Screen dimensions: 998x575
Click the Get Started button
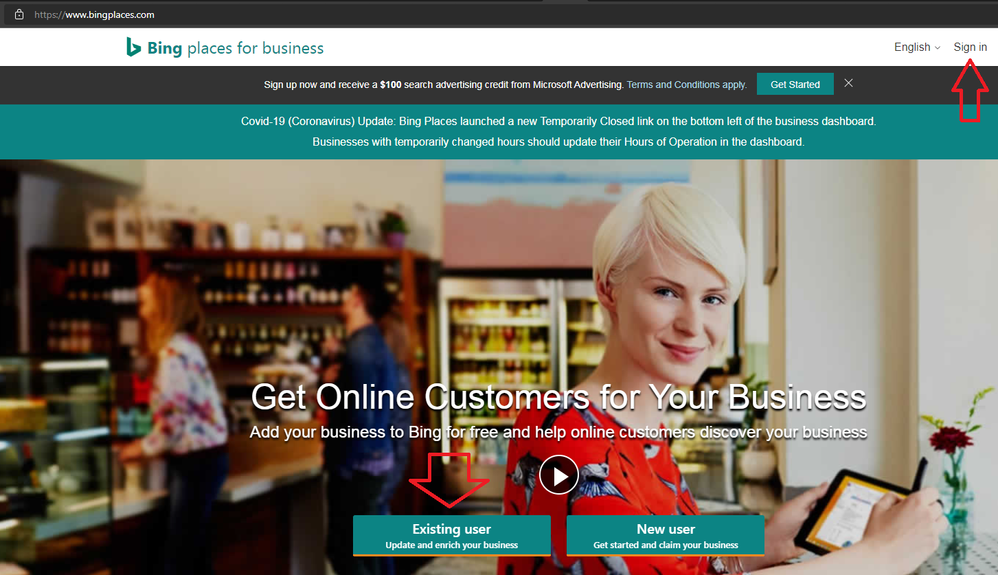tap(795, 84)
